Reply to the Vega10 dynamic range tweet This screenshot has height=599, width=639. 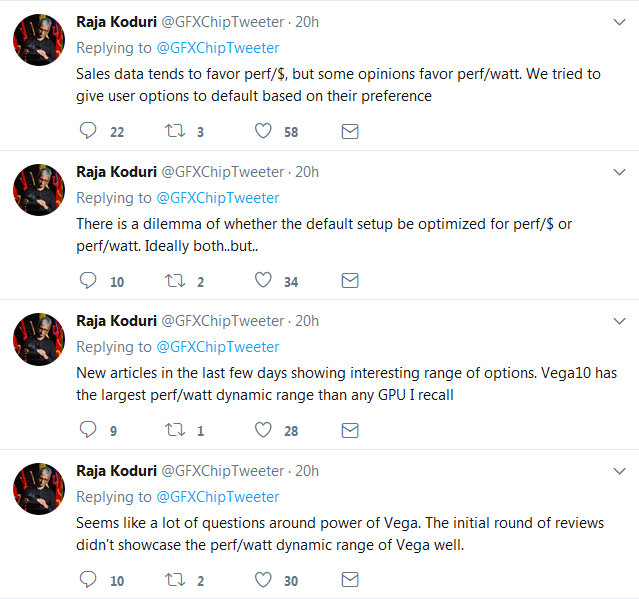pos(88,430)
